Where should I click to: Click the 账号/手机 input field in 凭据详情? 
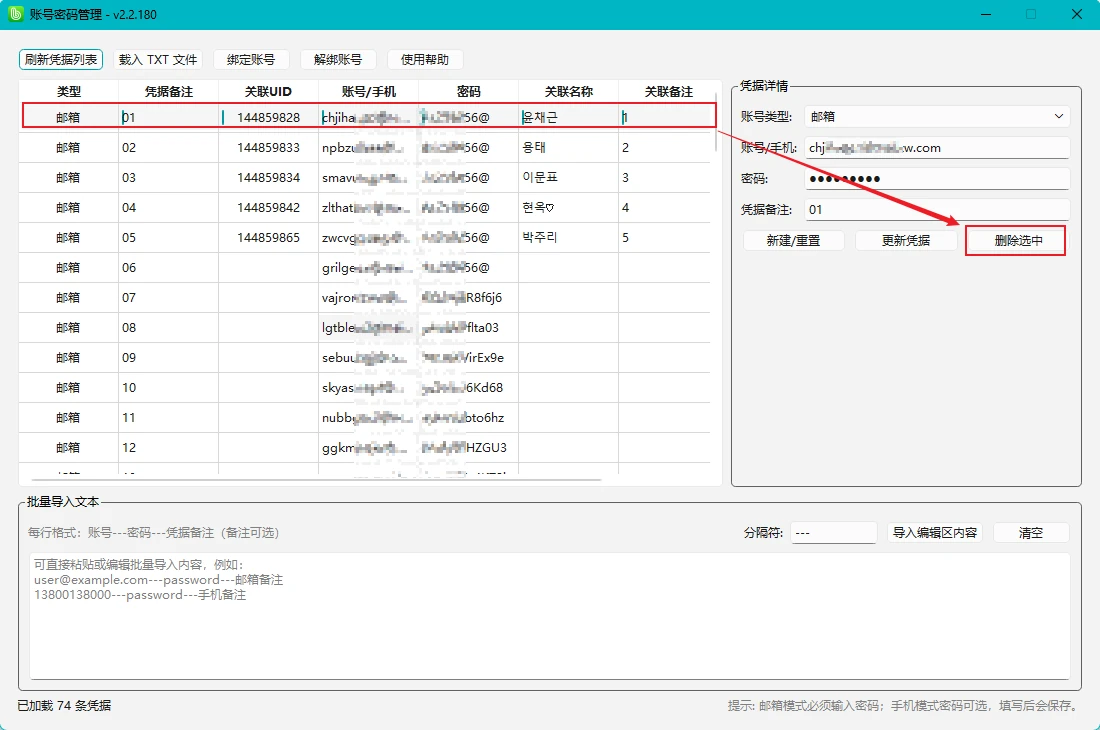(x=937, y=147)
